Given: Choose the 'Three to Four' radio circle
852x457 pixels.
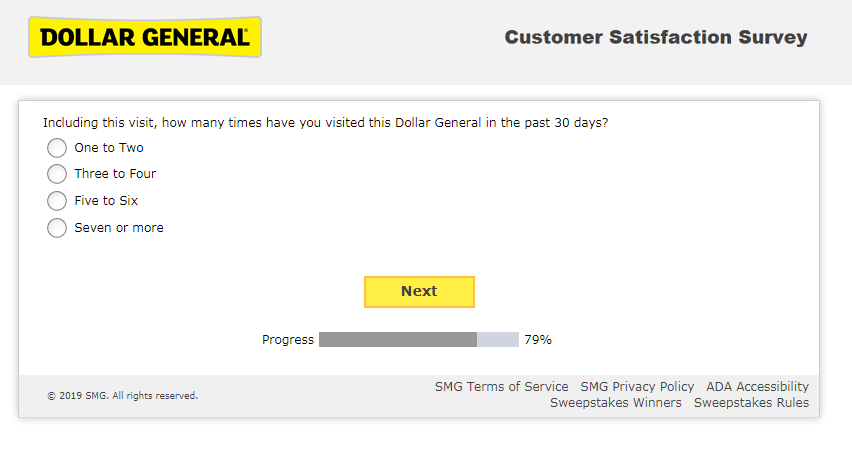Looking at the screenshot, I should (x=57, y=174).
